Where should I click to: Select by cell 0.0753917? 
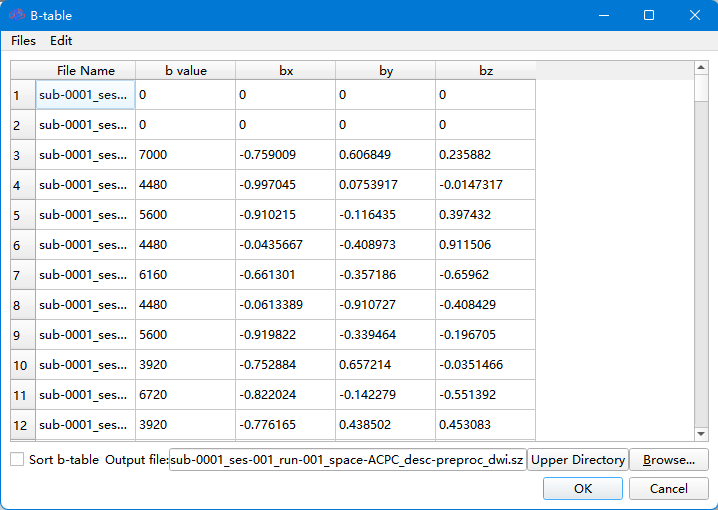click(x=386, y=185)
